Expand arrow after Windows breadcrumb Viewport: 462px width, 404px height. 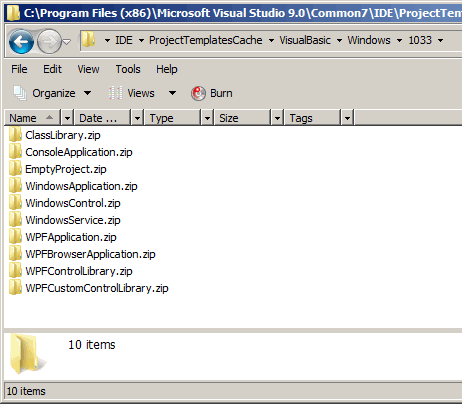pyautogui.click(x=399, y=41)
